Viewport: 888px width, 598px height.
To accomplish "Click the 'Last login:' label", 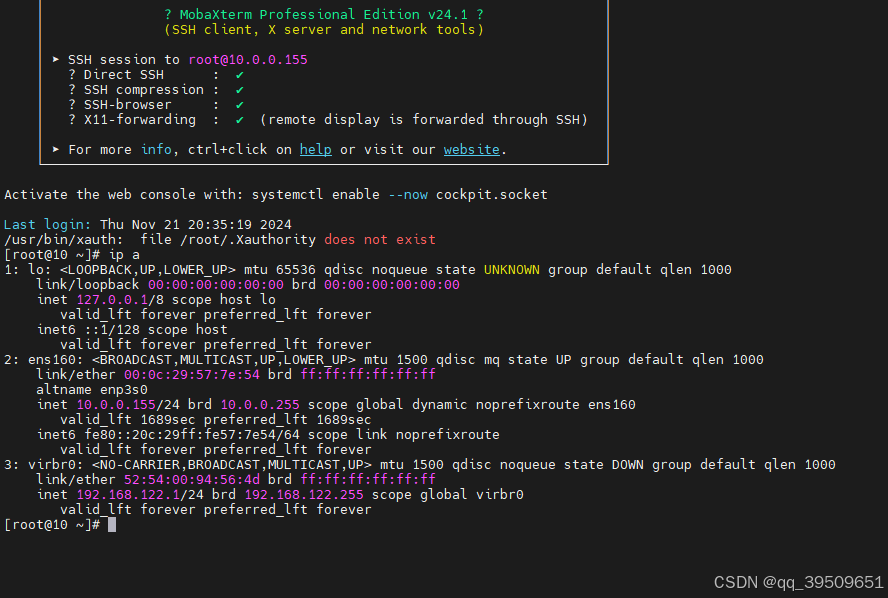I will (47, 225).
